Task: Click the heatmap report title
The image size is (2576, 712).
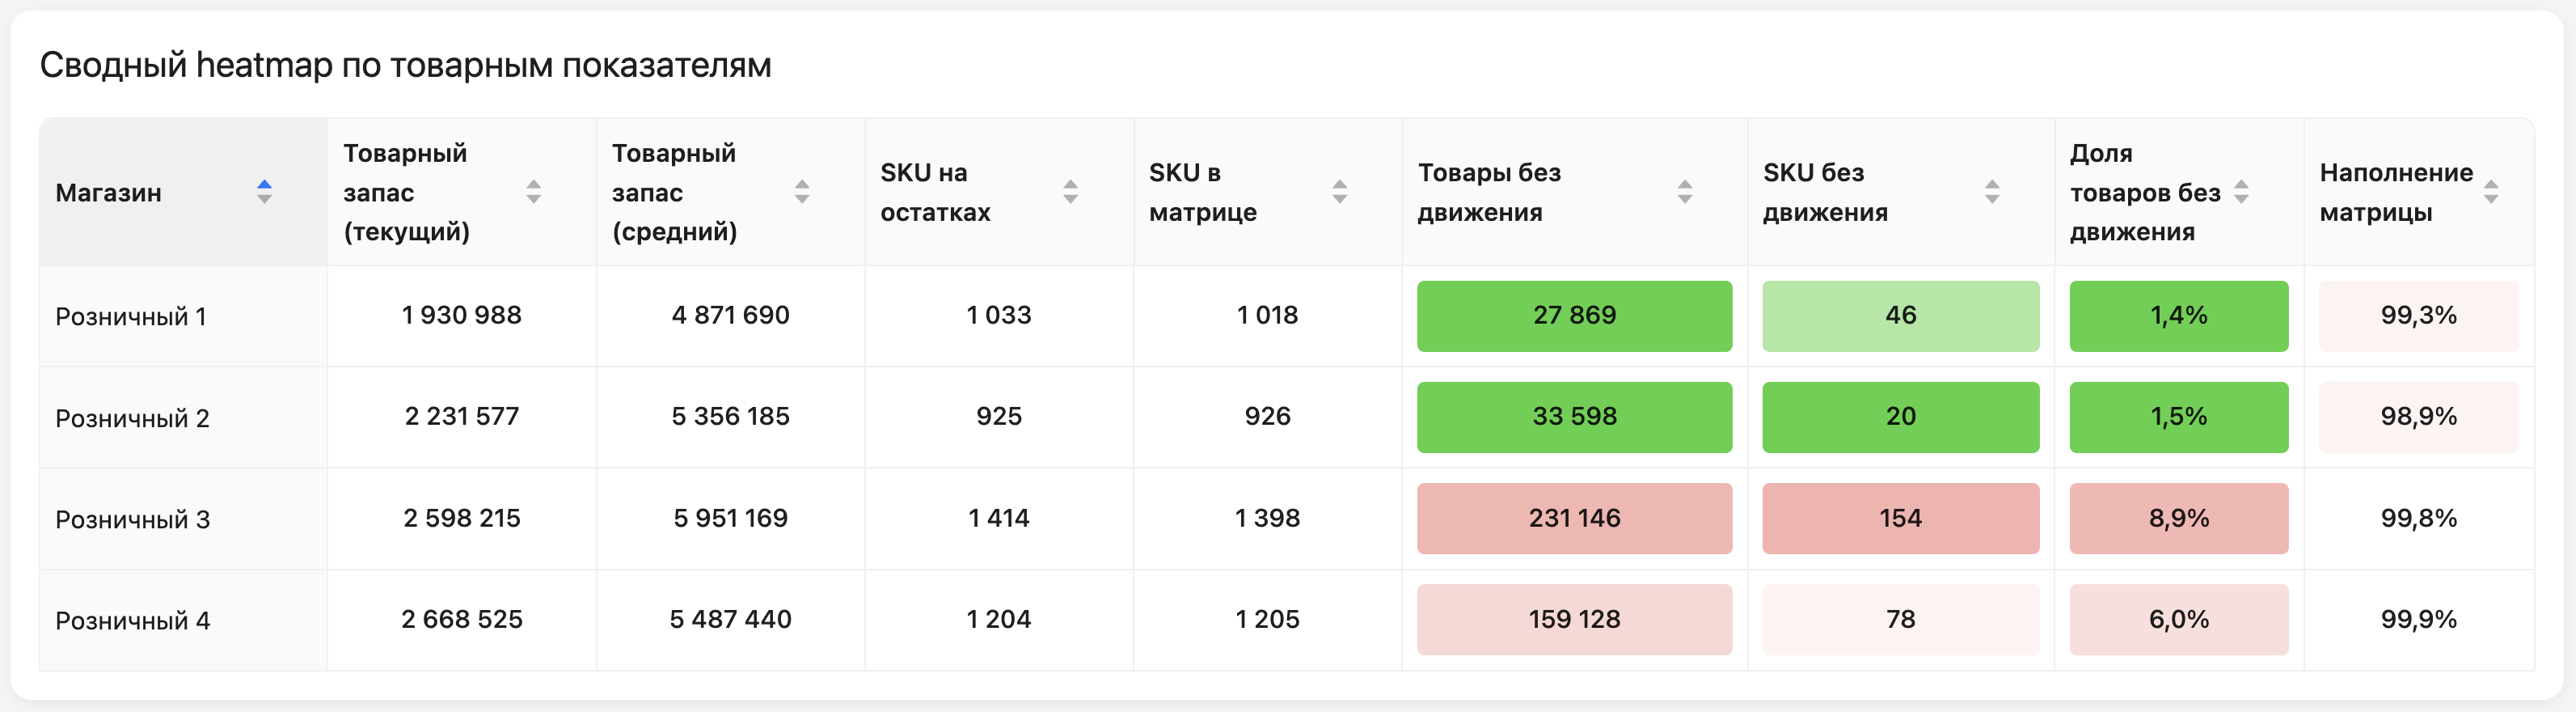Action: pyautogui.click(x=404, y=65)
